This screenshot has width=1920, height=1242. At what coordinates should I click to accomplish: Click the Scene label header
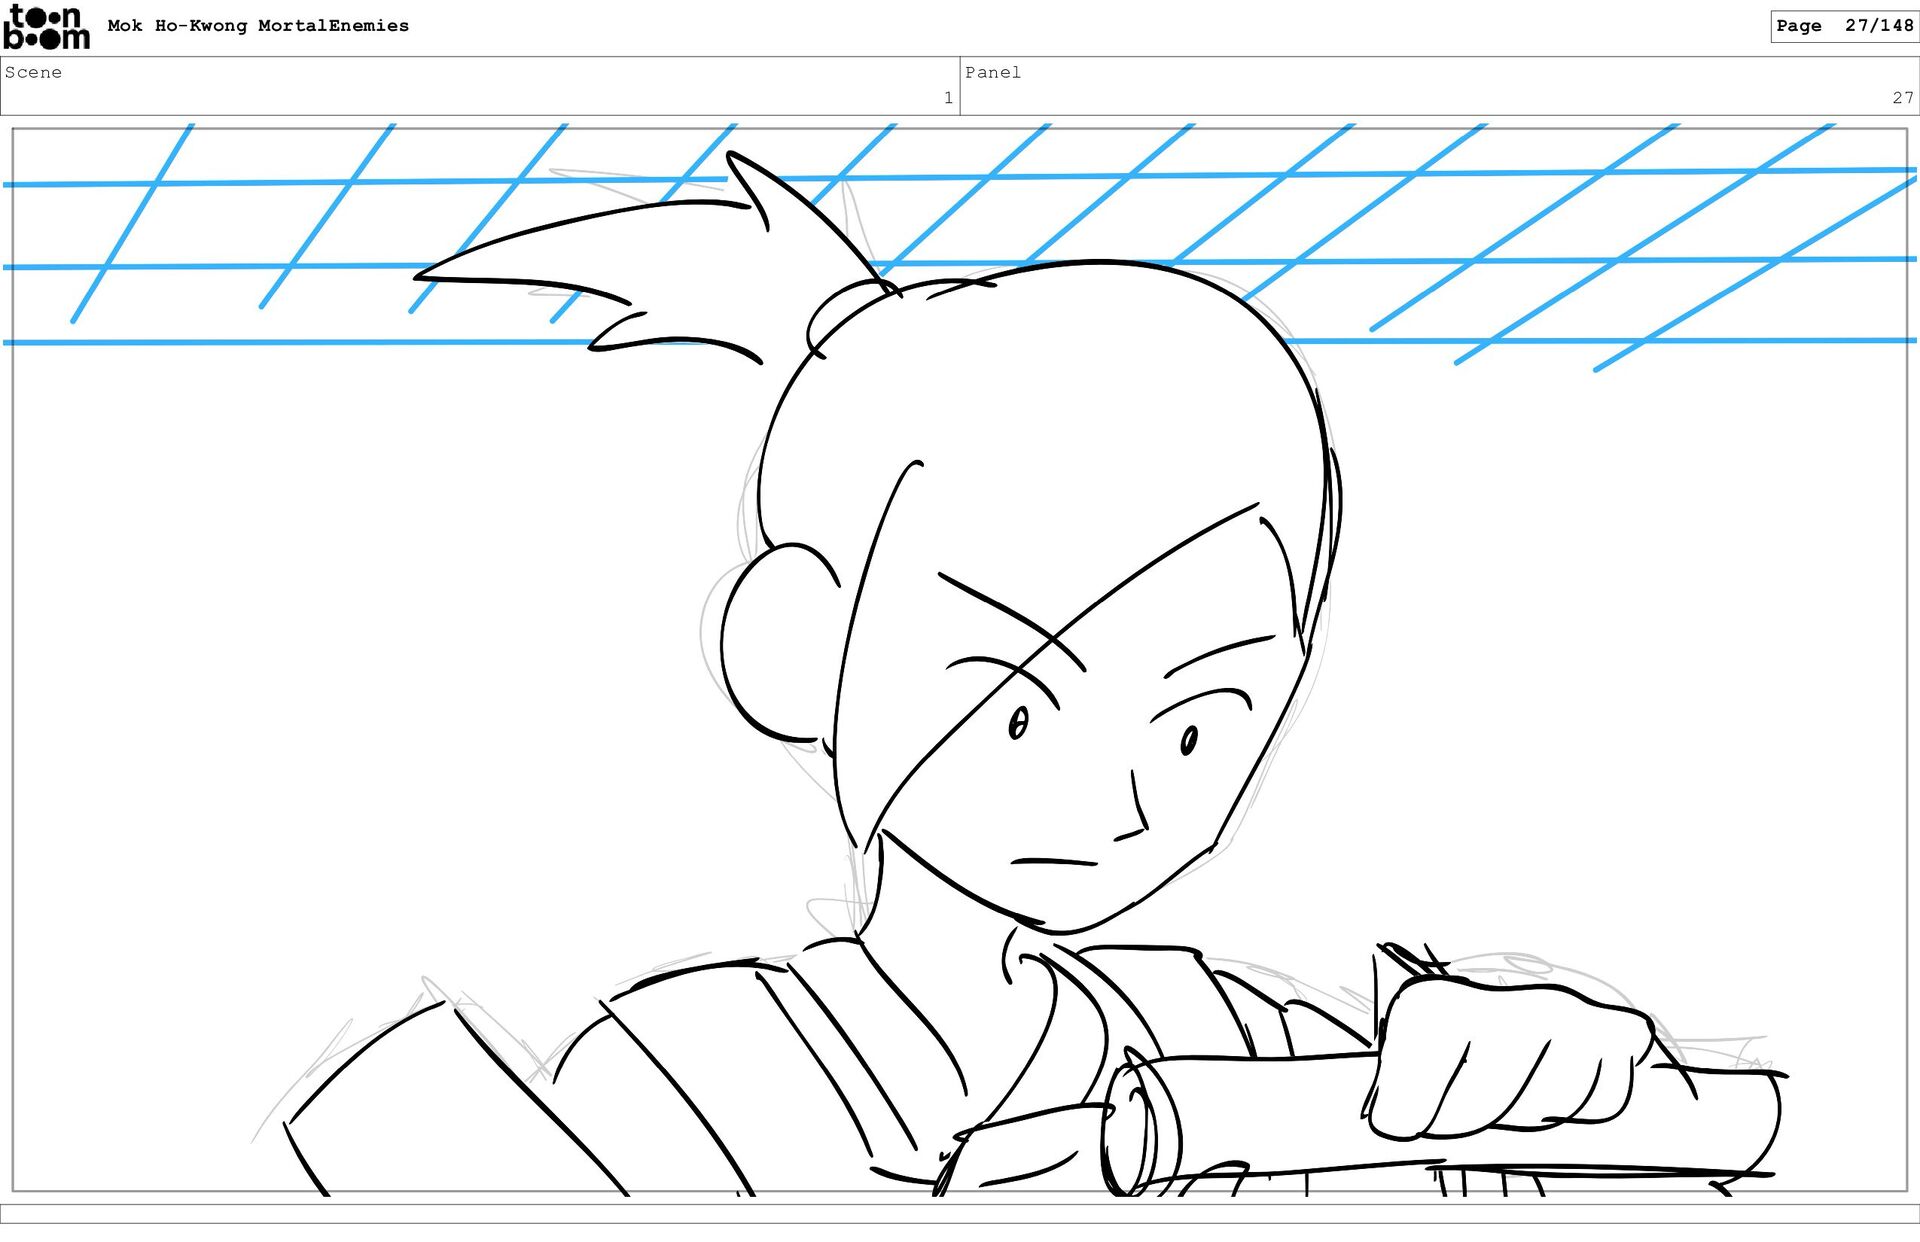[x=33, y=72]
